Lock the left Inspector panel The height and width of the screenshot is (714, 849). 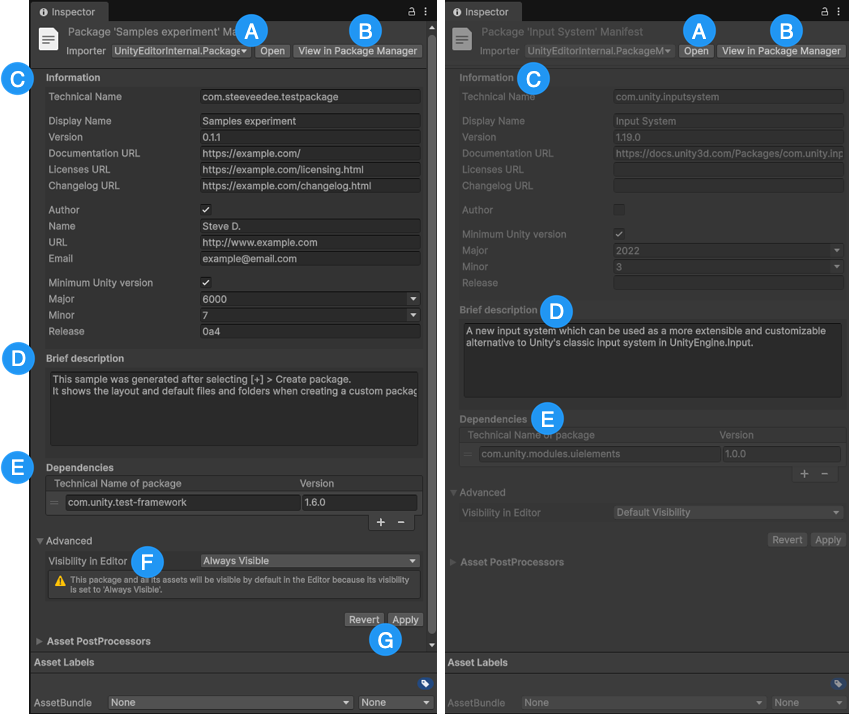pyautogui.click(x=412, y=11)
